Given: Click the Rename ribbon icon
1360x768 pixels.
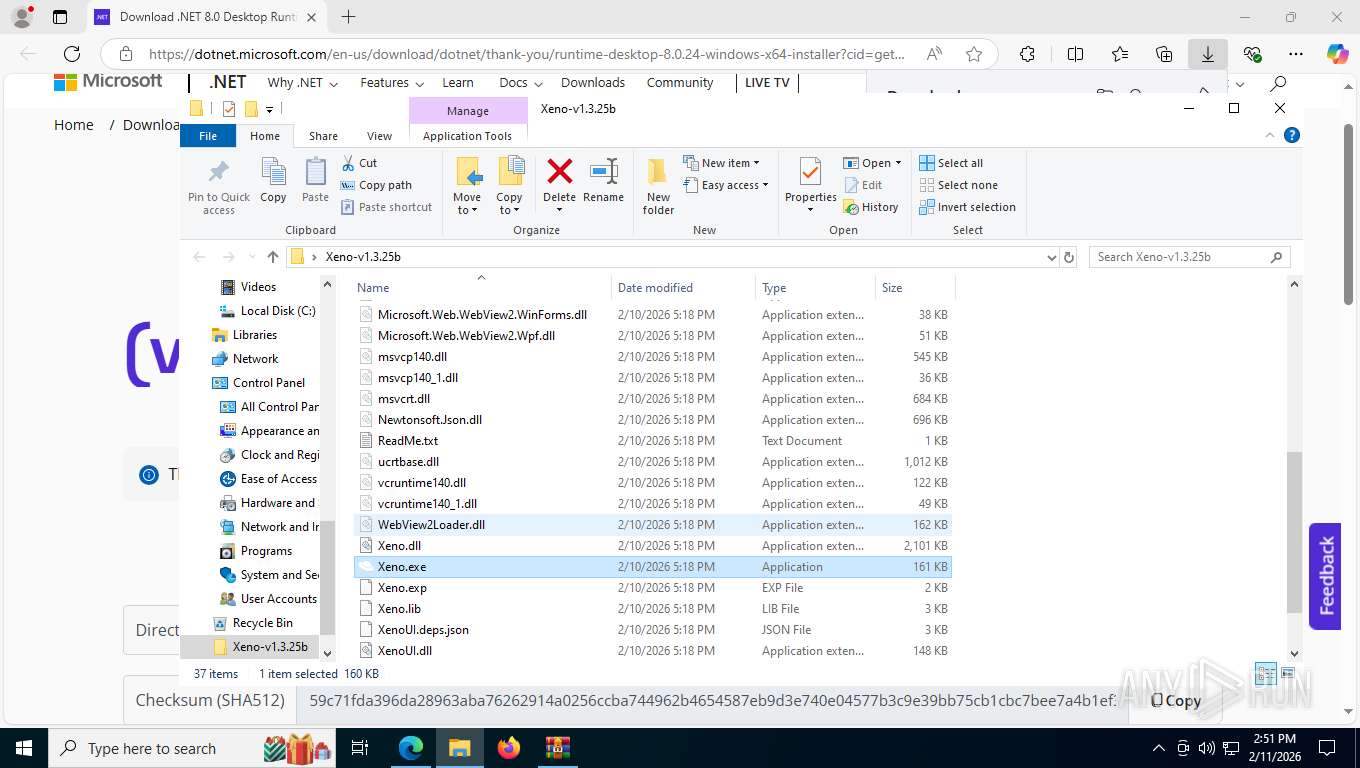Looking at the screenshot, I should click(603, 181).
